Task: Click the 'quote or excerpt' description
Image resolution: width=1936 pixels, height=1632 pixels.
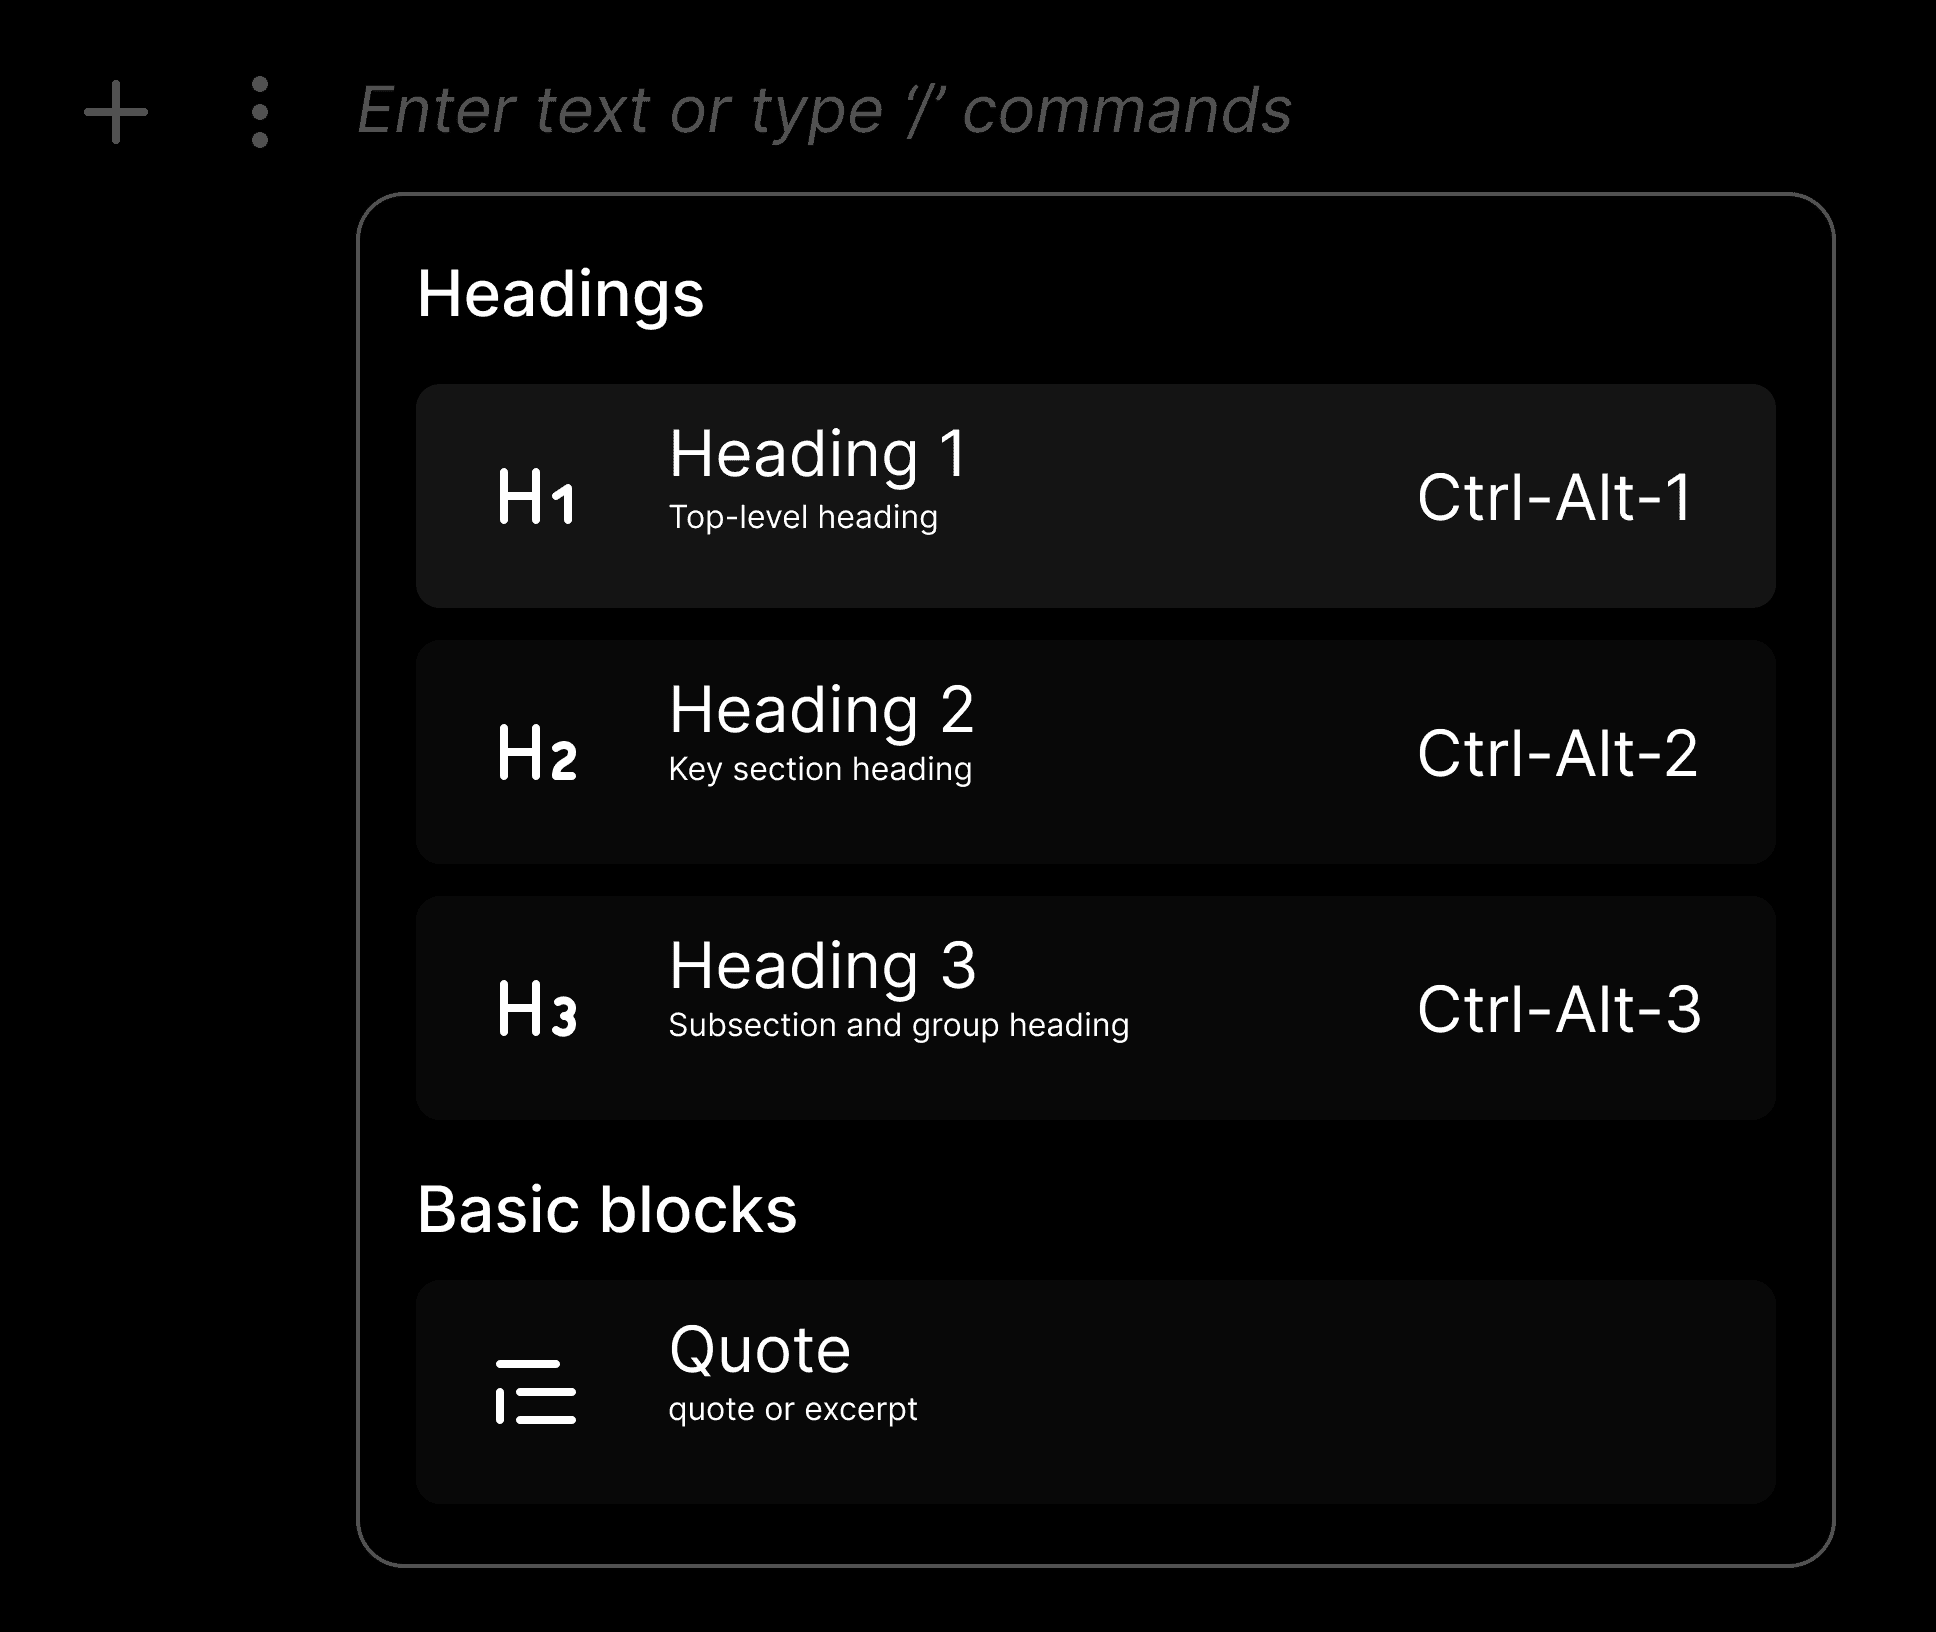Action: pyautogui.click(x=792, y=1410)
